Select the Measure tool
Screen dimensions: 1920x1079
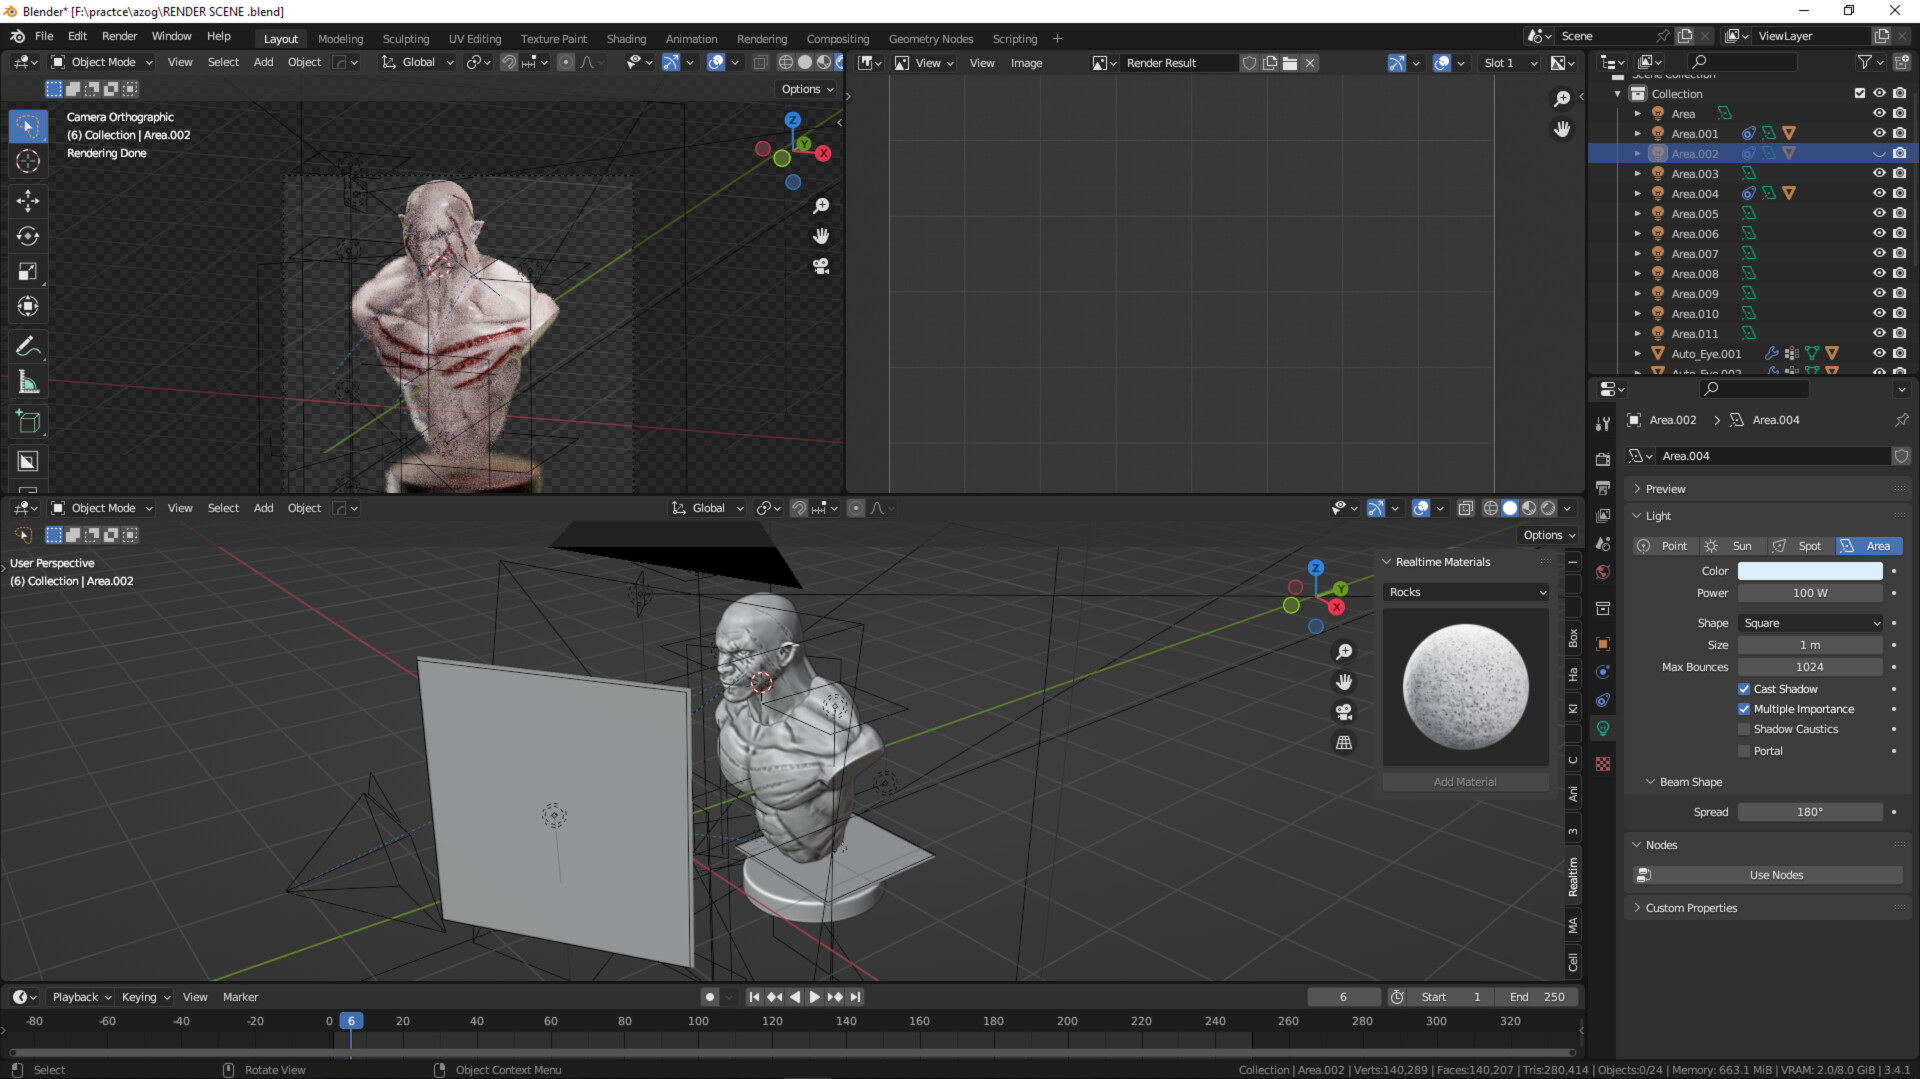[27, 382]
